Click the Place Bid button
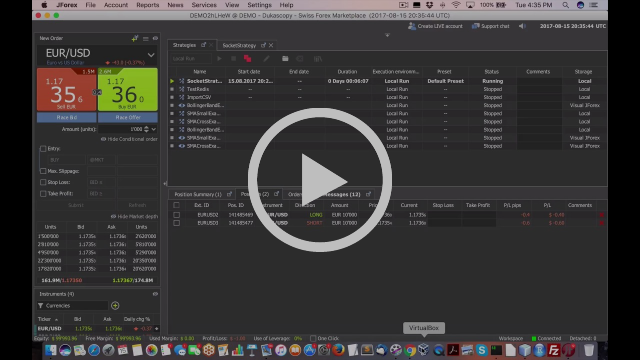640x360 pixels. point(67,118)
